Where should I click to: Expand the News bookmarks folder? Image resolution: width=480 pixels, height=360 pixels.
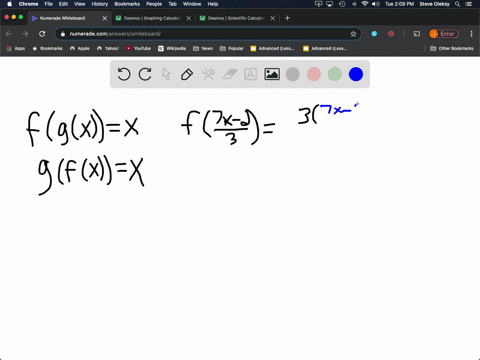tap(203, 48)
